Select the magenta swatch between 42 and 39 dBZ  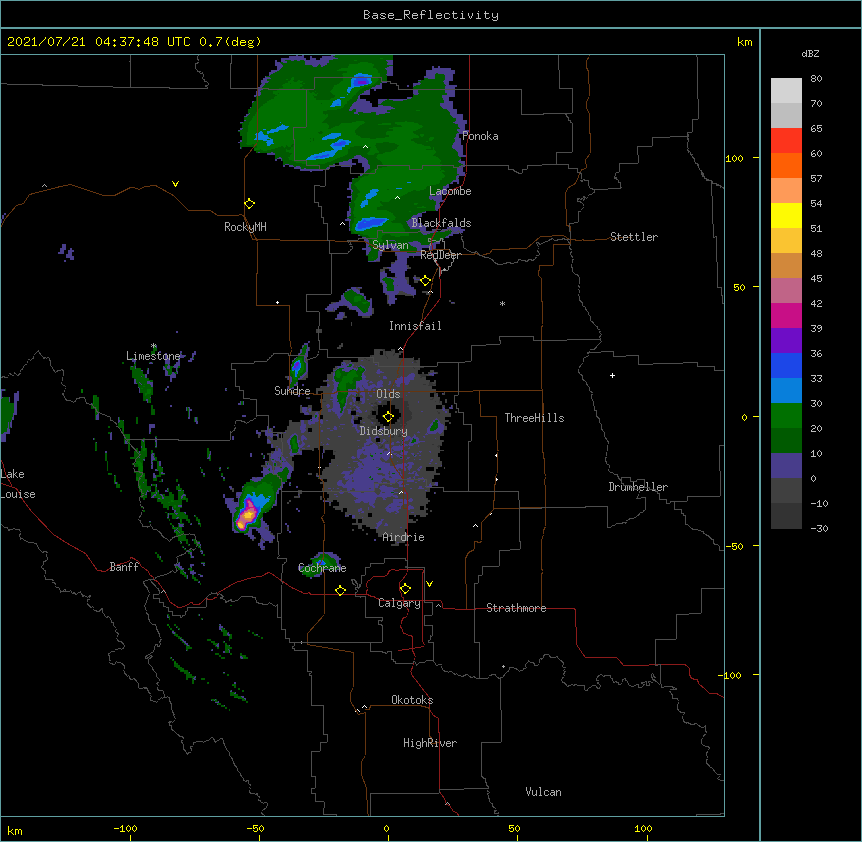[x=786, y=315]
